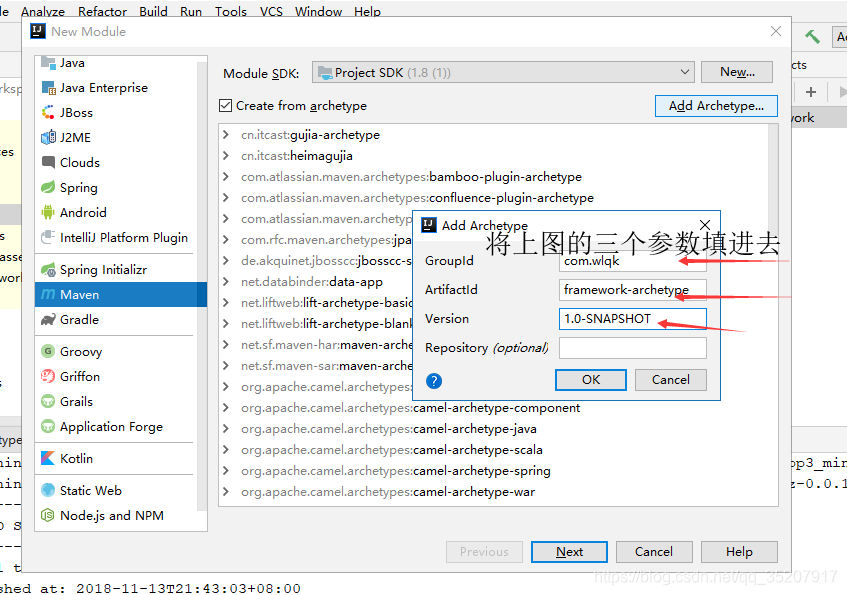Click the GroupId input field
The image size is (847, 595).
click(633, 261)
